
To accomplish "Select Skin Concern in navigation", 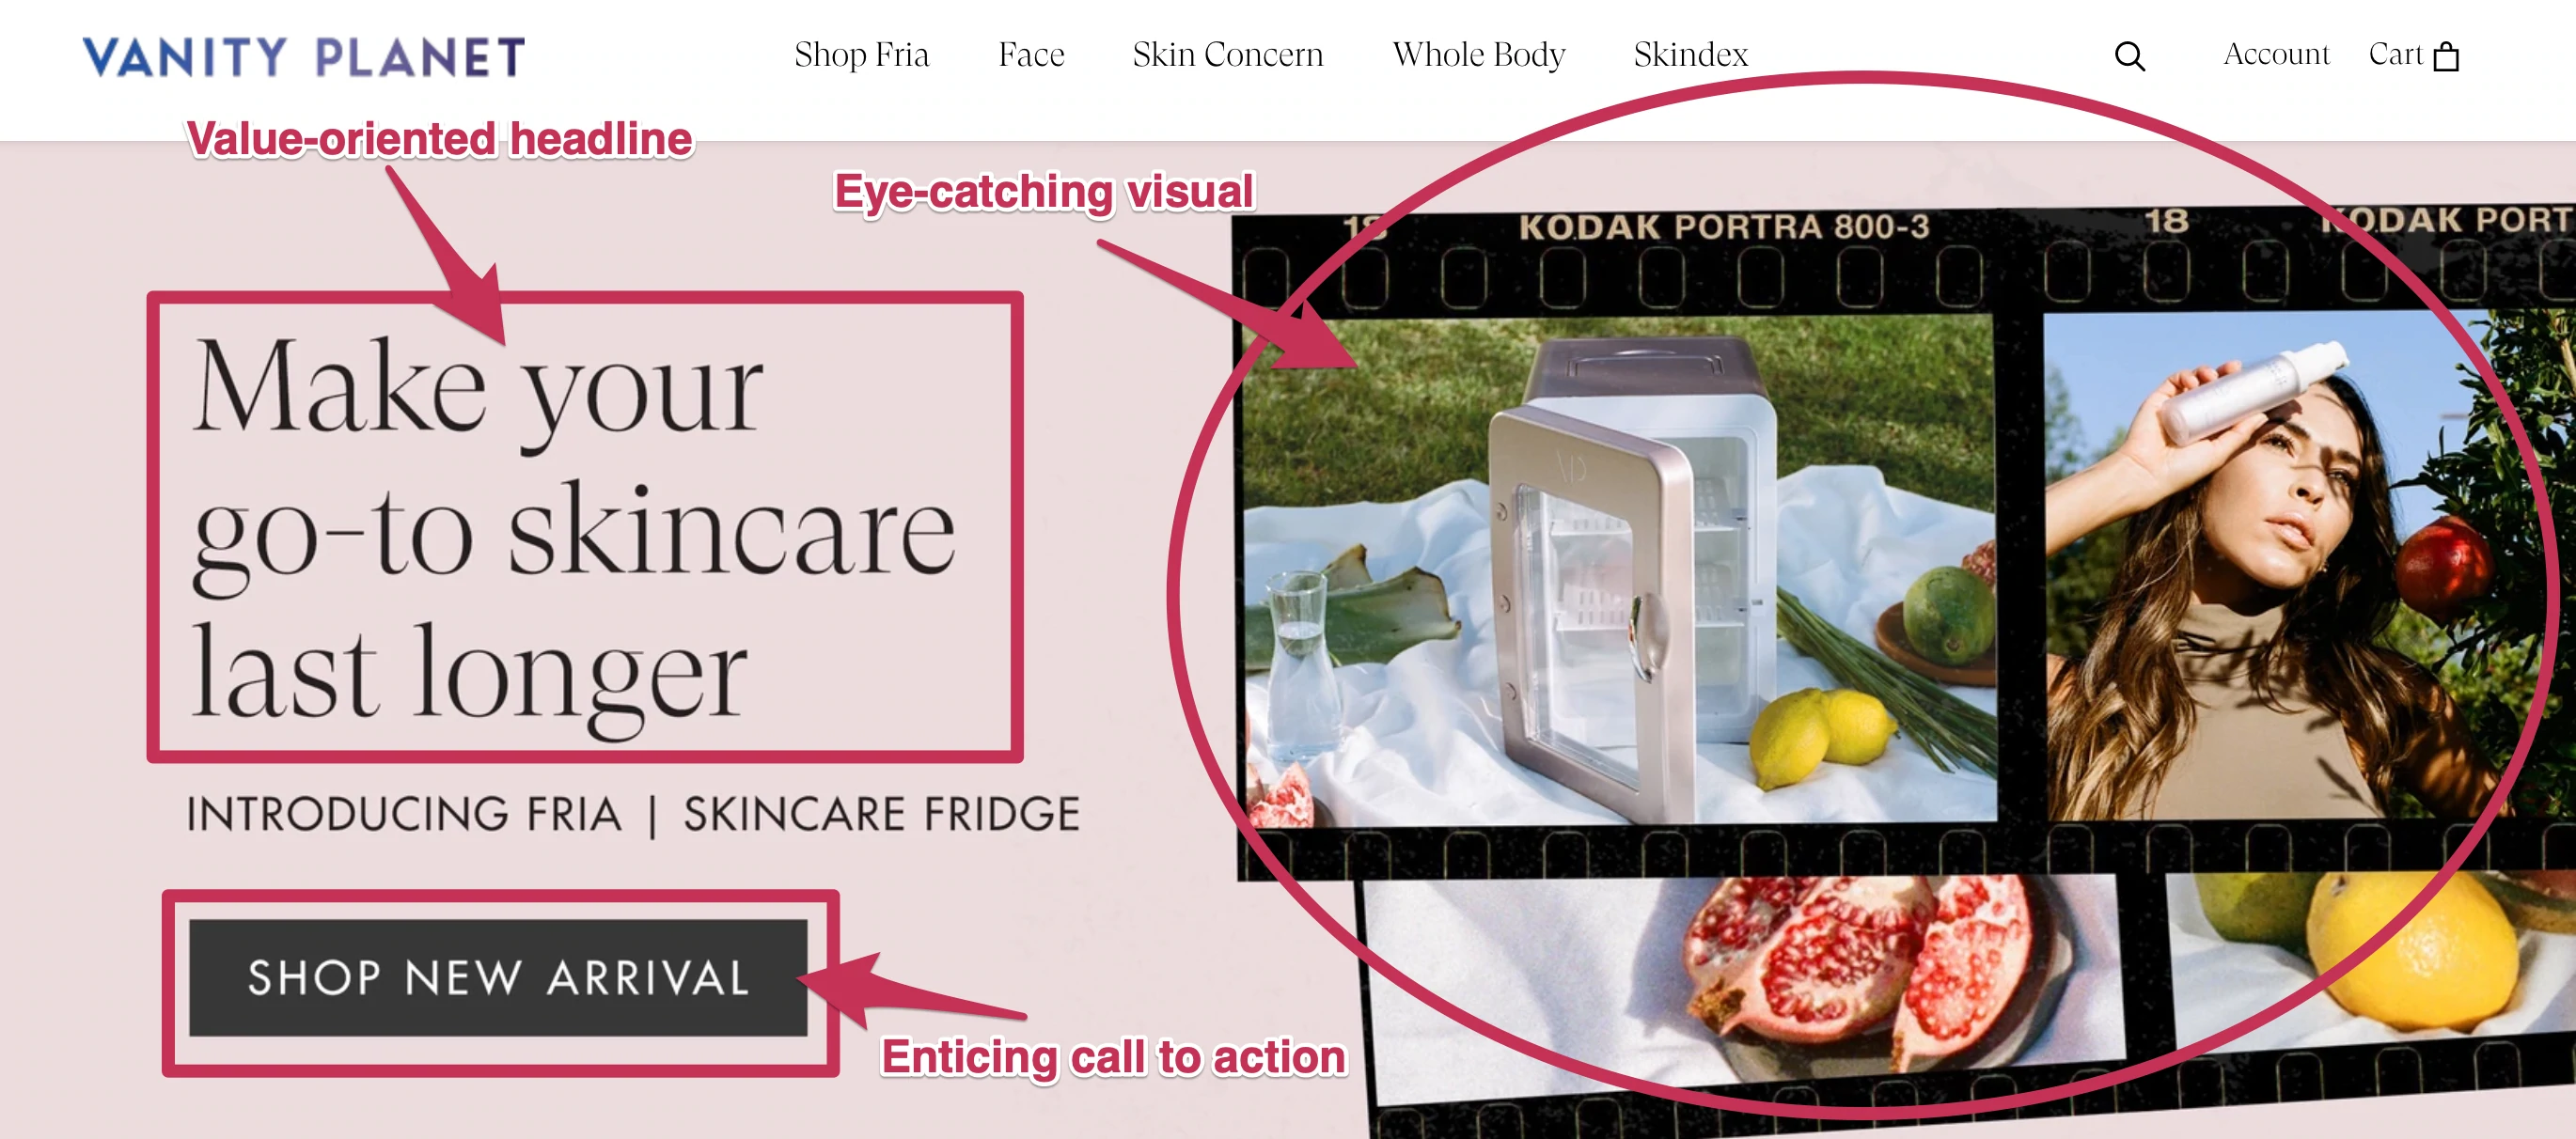I will [x=1227, y=55].
